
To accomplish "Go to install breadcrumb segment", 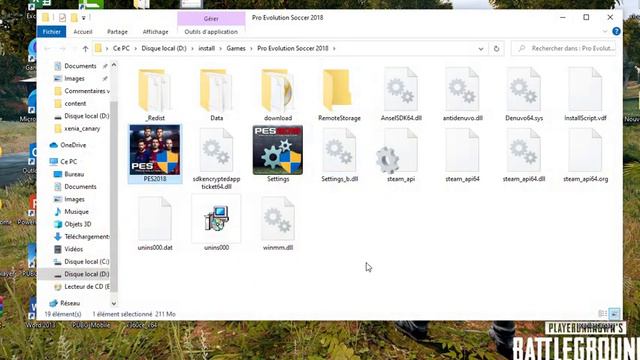I will 207,49.
